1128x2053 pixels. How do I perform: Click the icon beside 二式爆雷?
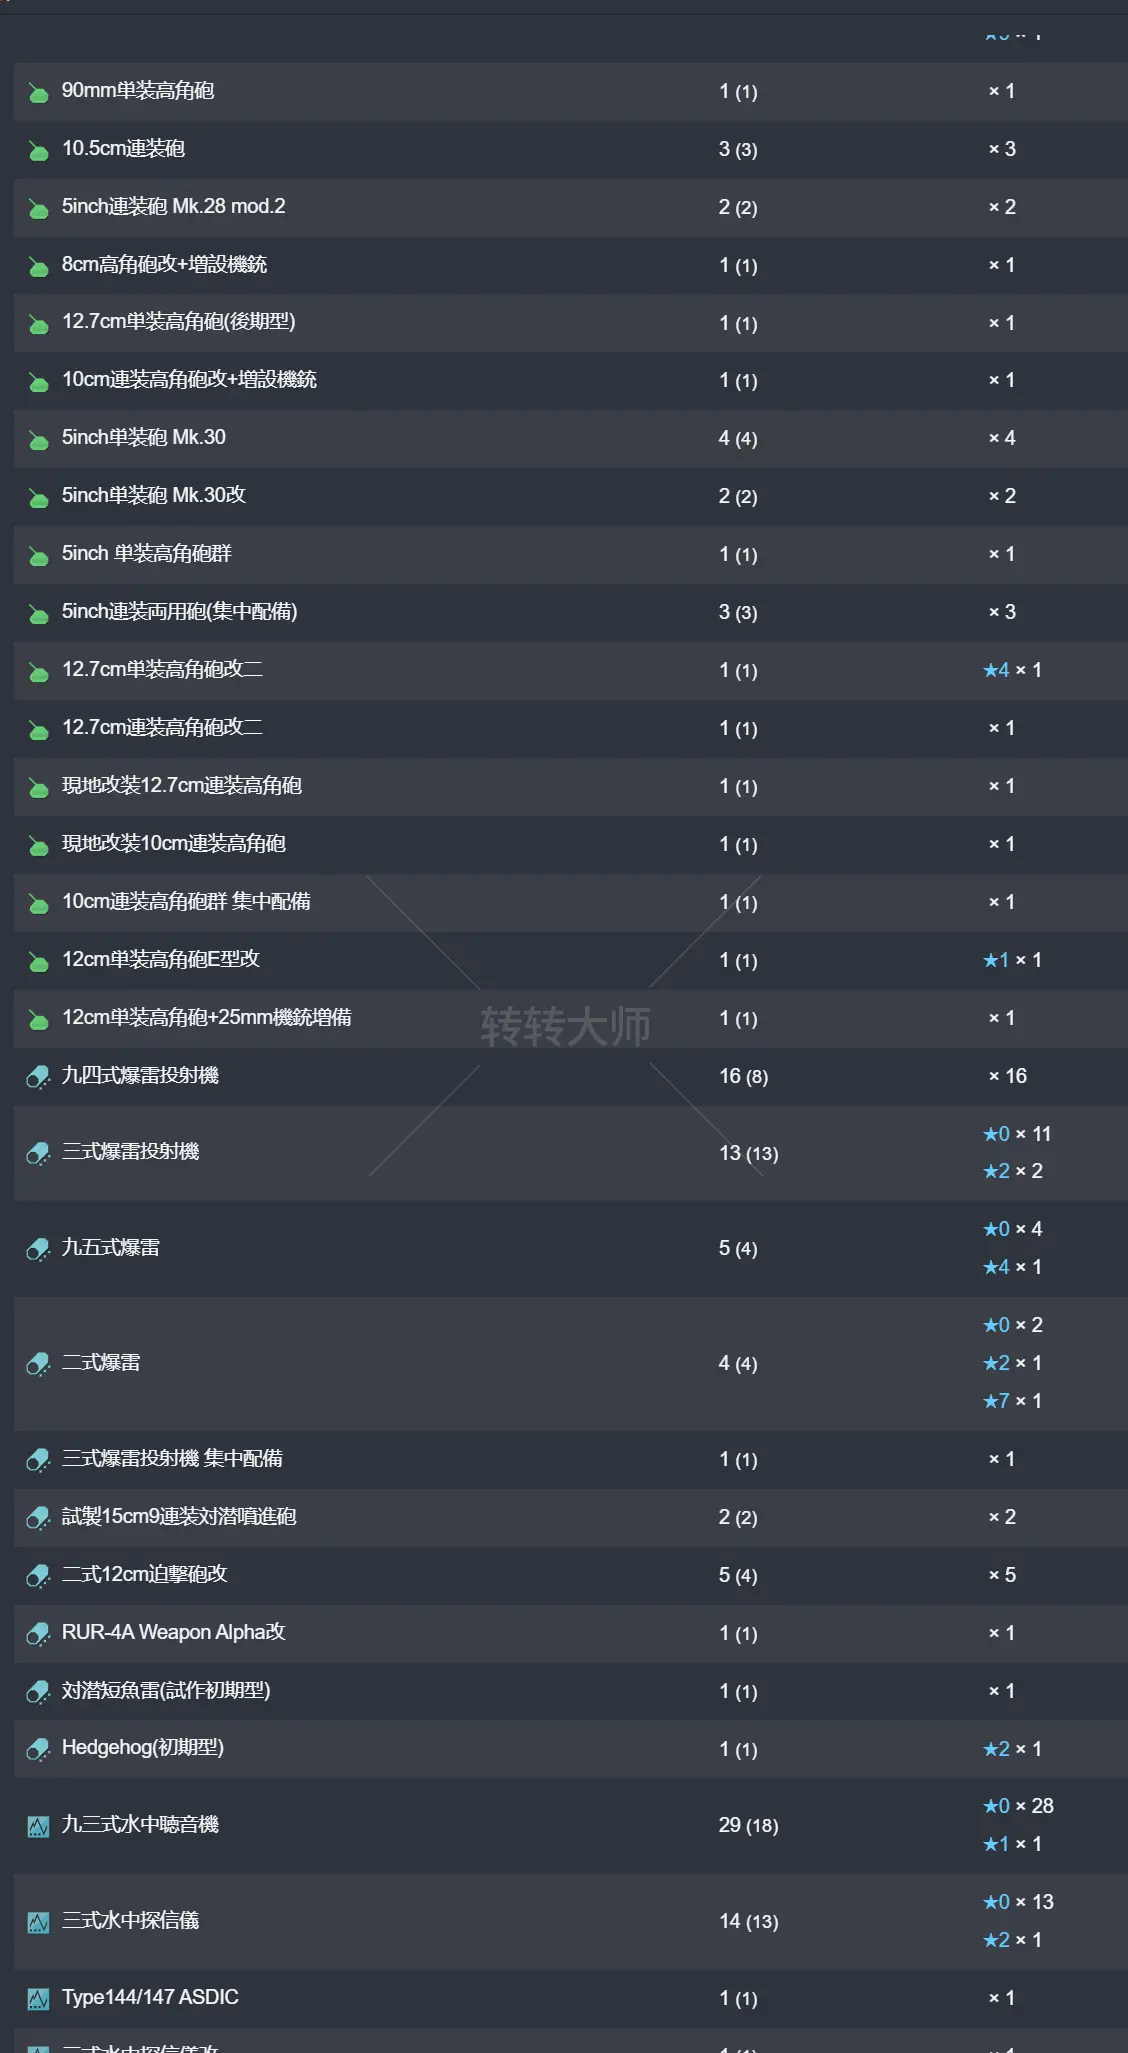click(38, 1364)
